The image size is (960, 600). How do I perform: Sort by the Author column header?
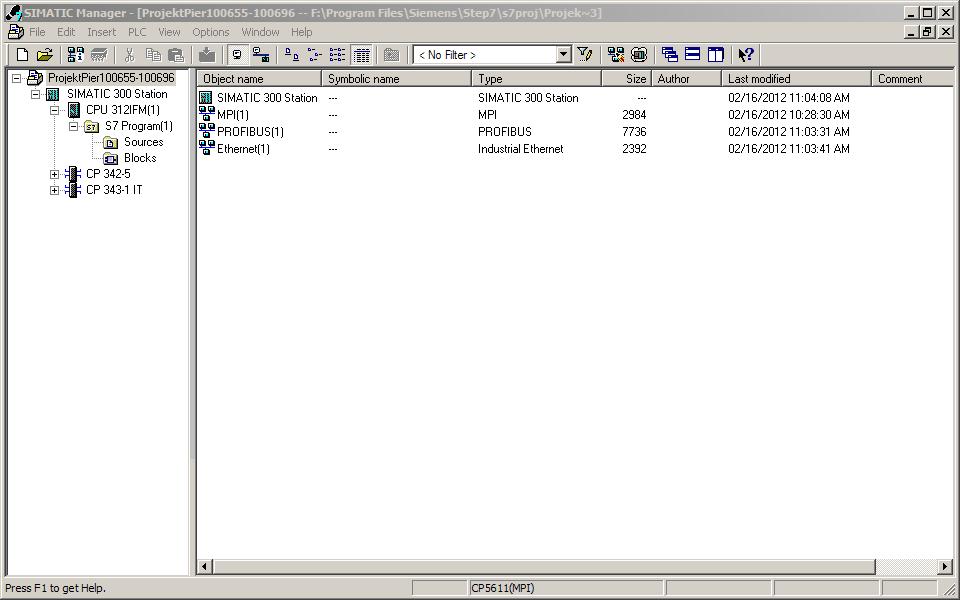pyautogui.click(x=686, y=78)
